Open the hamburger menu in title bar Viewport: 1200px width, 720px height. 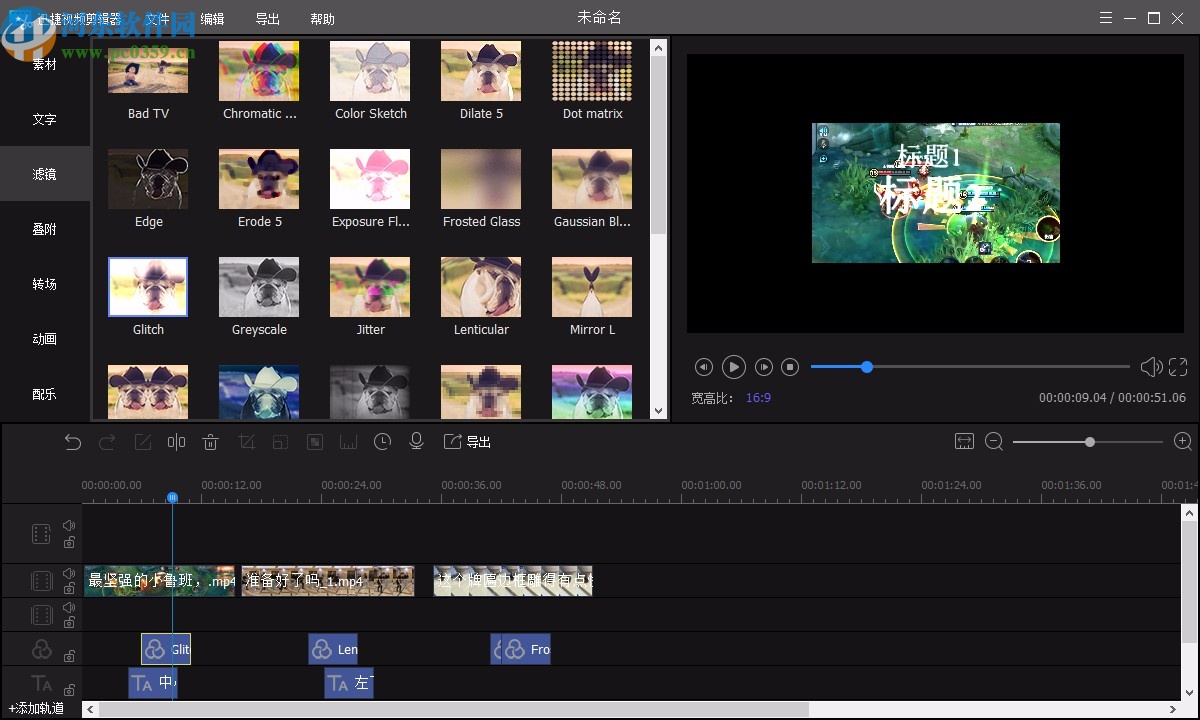(x=1105, y=18)
